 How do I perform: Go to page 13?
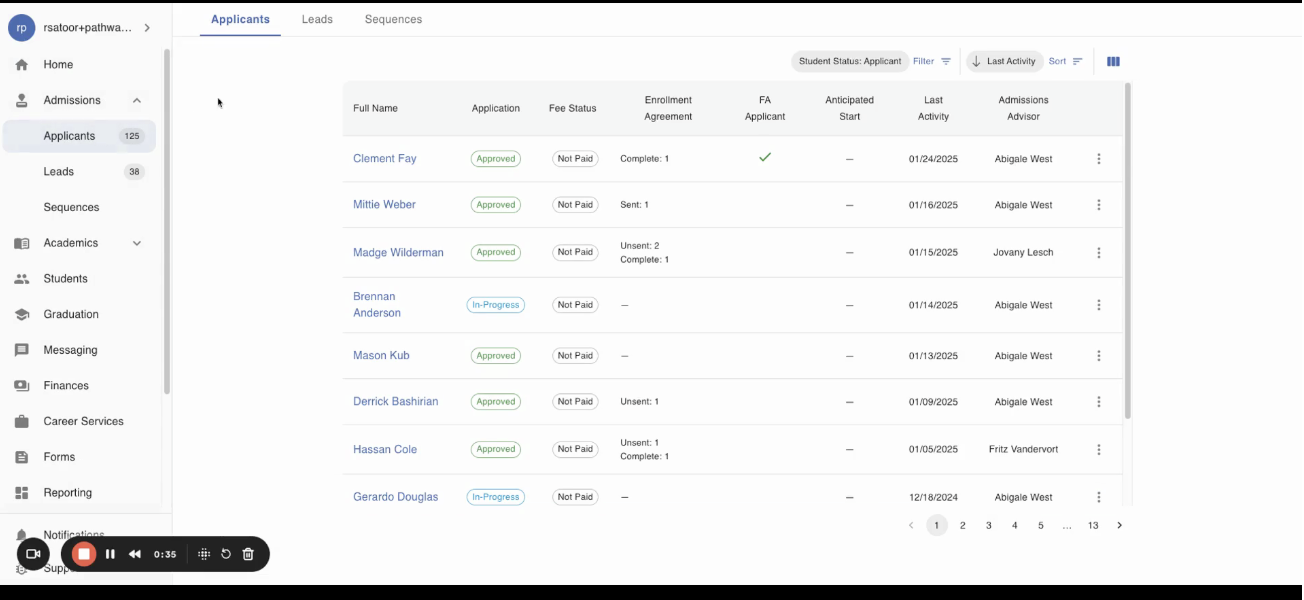(1093, 526)
